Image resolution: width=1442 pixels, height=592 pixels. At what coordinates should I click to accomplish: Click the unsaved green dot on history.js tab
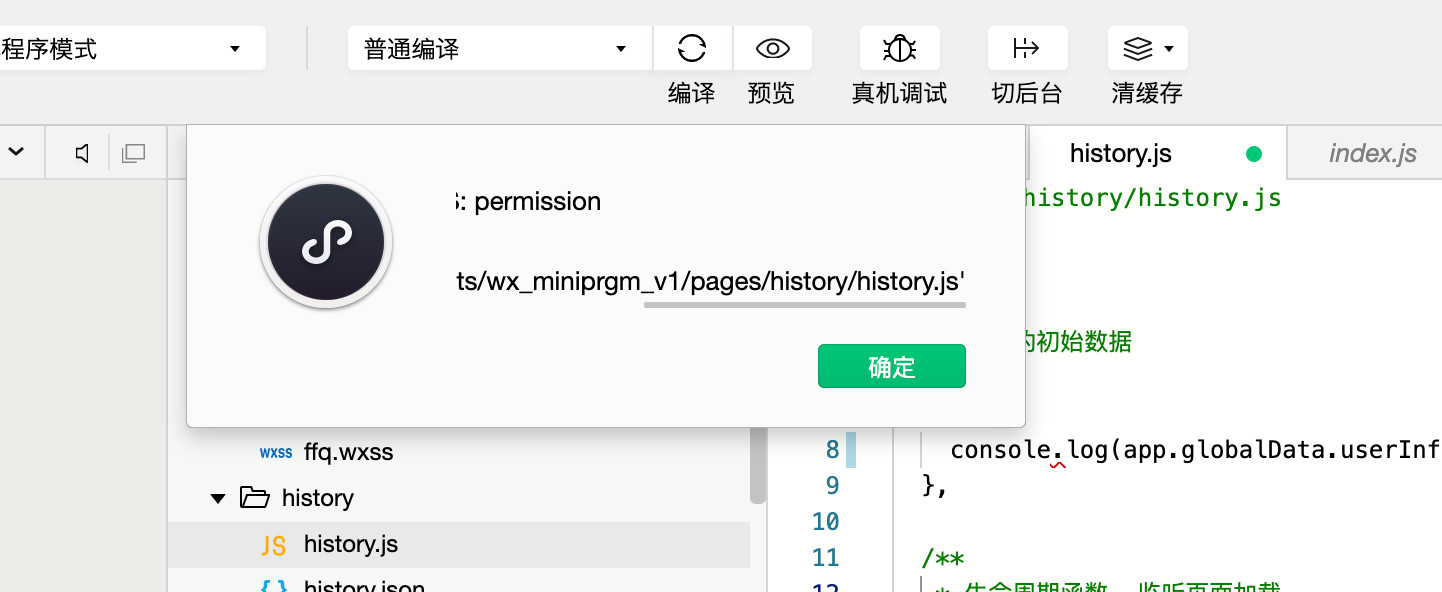pyautogui.click(x=1253, y=154)
